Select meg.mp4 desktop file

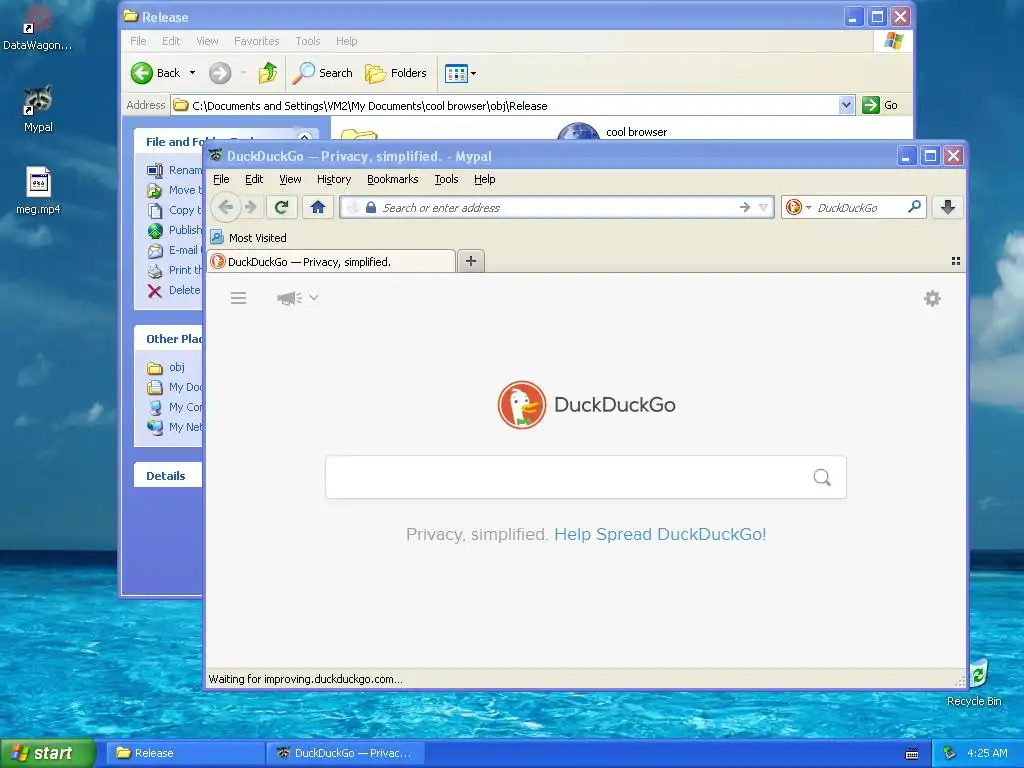point(39,191)
